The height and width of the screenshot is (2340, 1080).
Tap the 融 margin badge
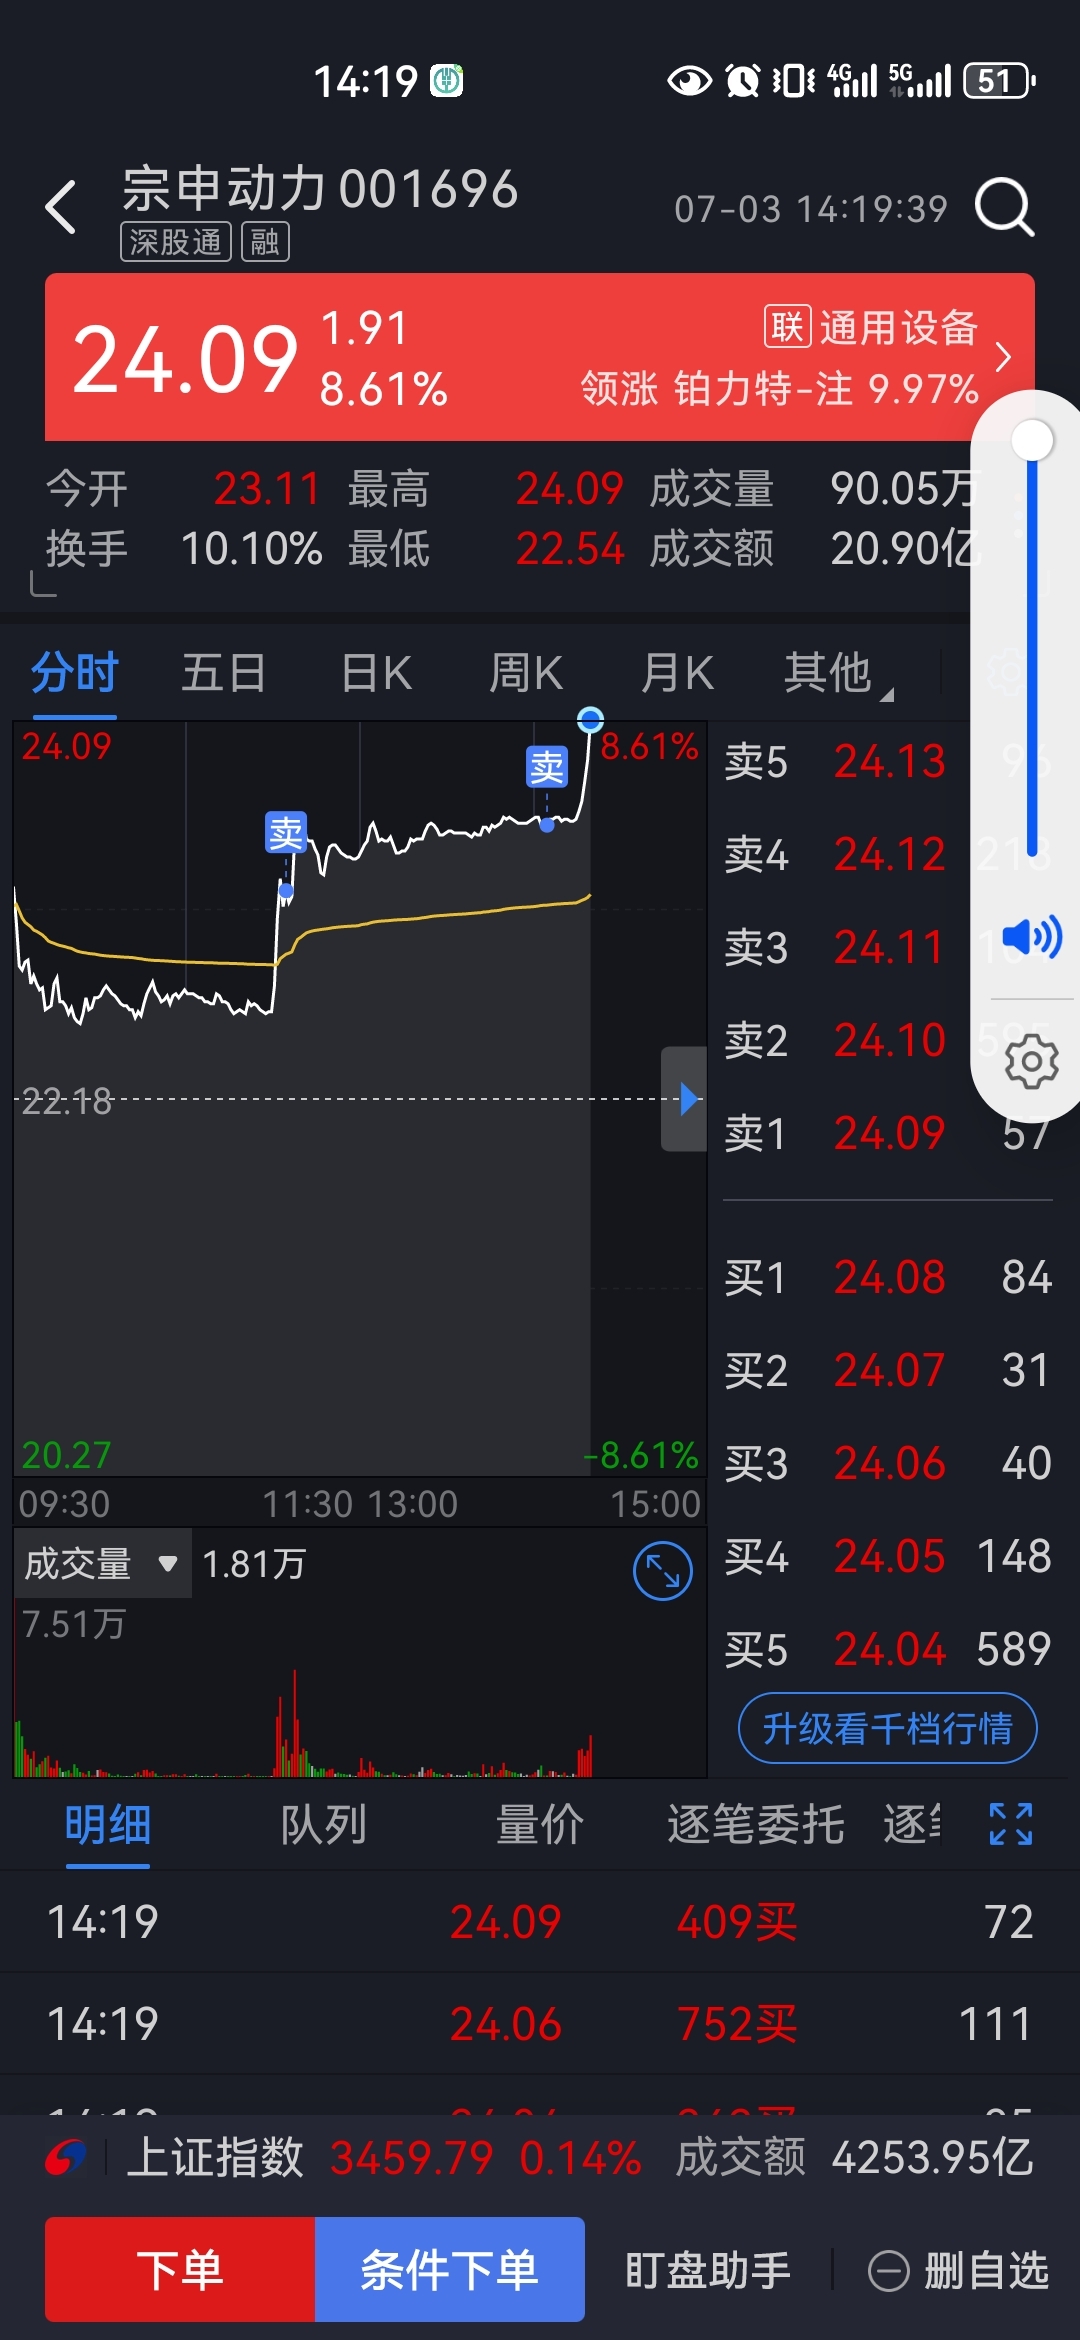[265, 242]
